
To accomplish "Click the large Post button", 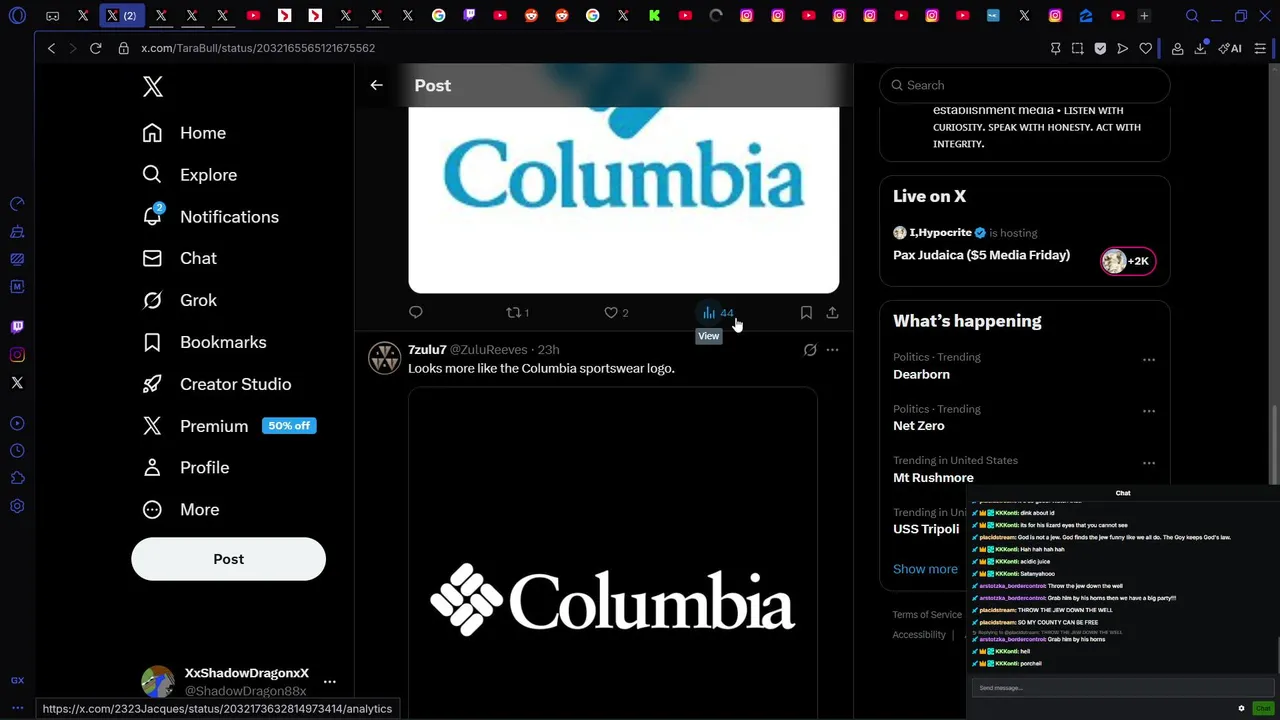I will pyautogui.click(x=228, y=559).
